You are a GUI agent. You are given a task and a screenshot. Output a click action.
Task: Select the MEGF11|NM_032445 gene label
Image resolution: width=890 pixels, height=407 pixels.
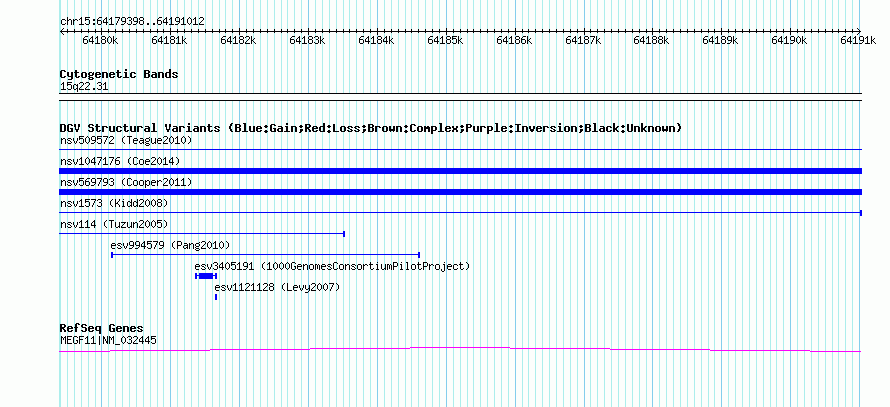point(108,341)
